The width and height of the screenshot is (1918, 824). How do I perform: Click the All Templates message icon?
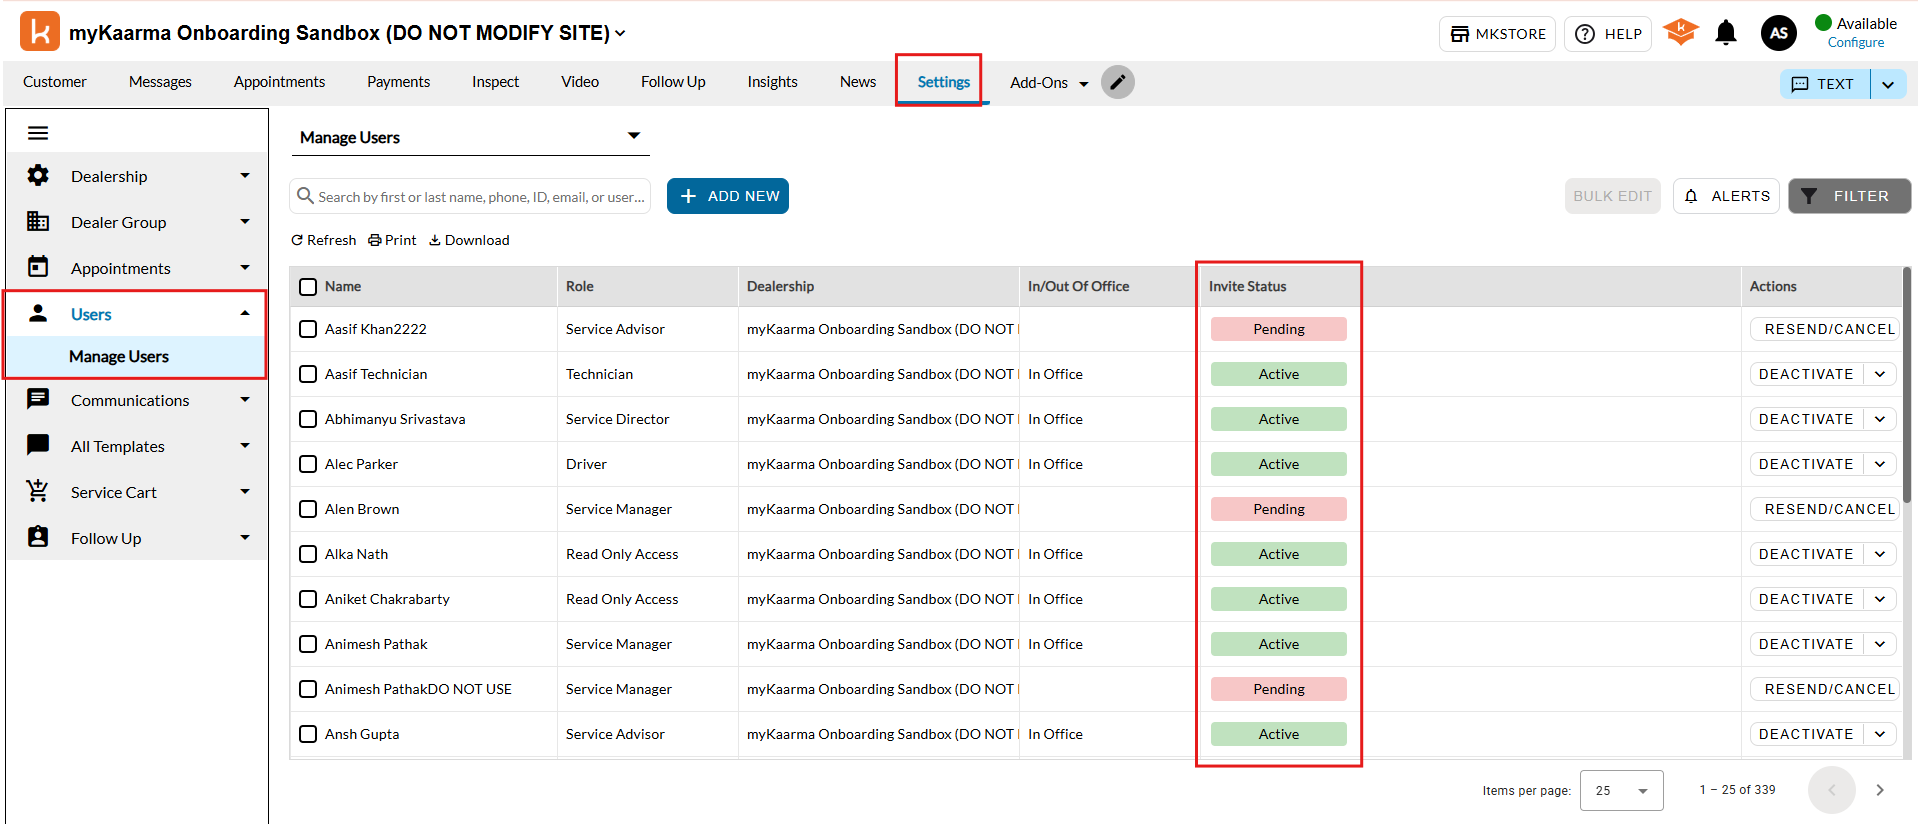click(x=38, y=445)
